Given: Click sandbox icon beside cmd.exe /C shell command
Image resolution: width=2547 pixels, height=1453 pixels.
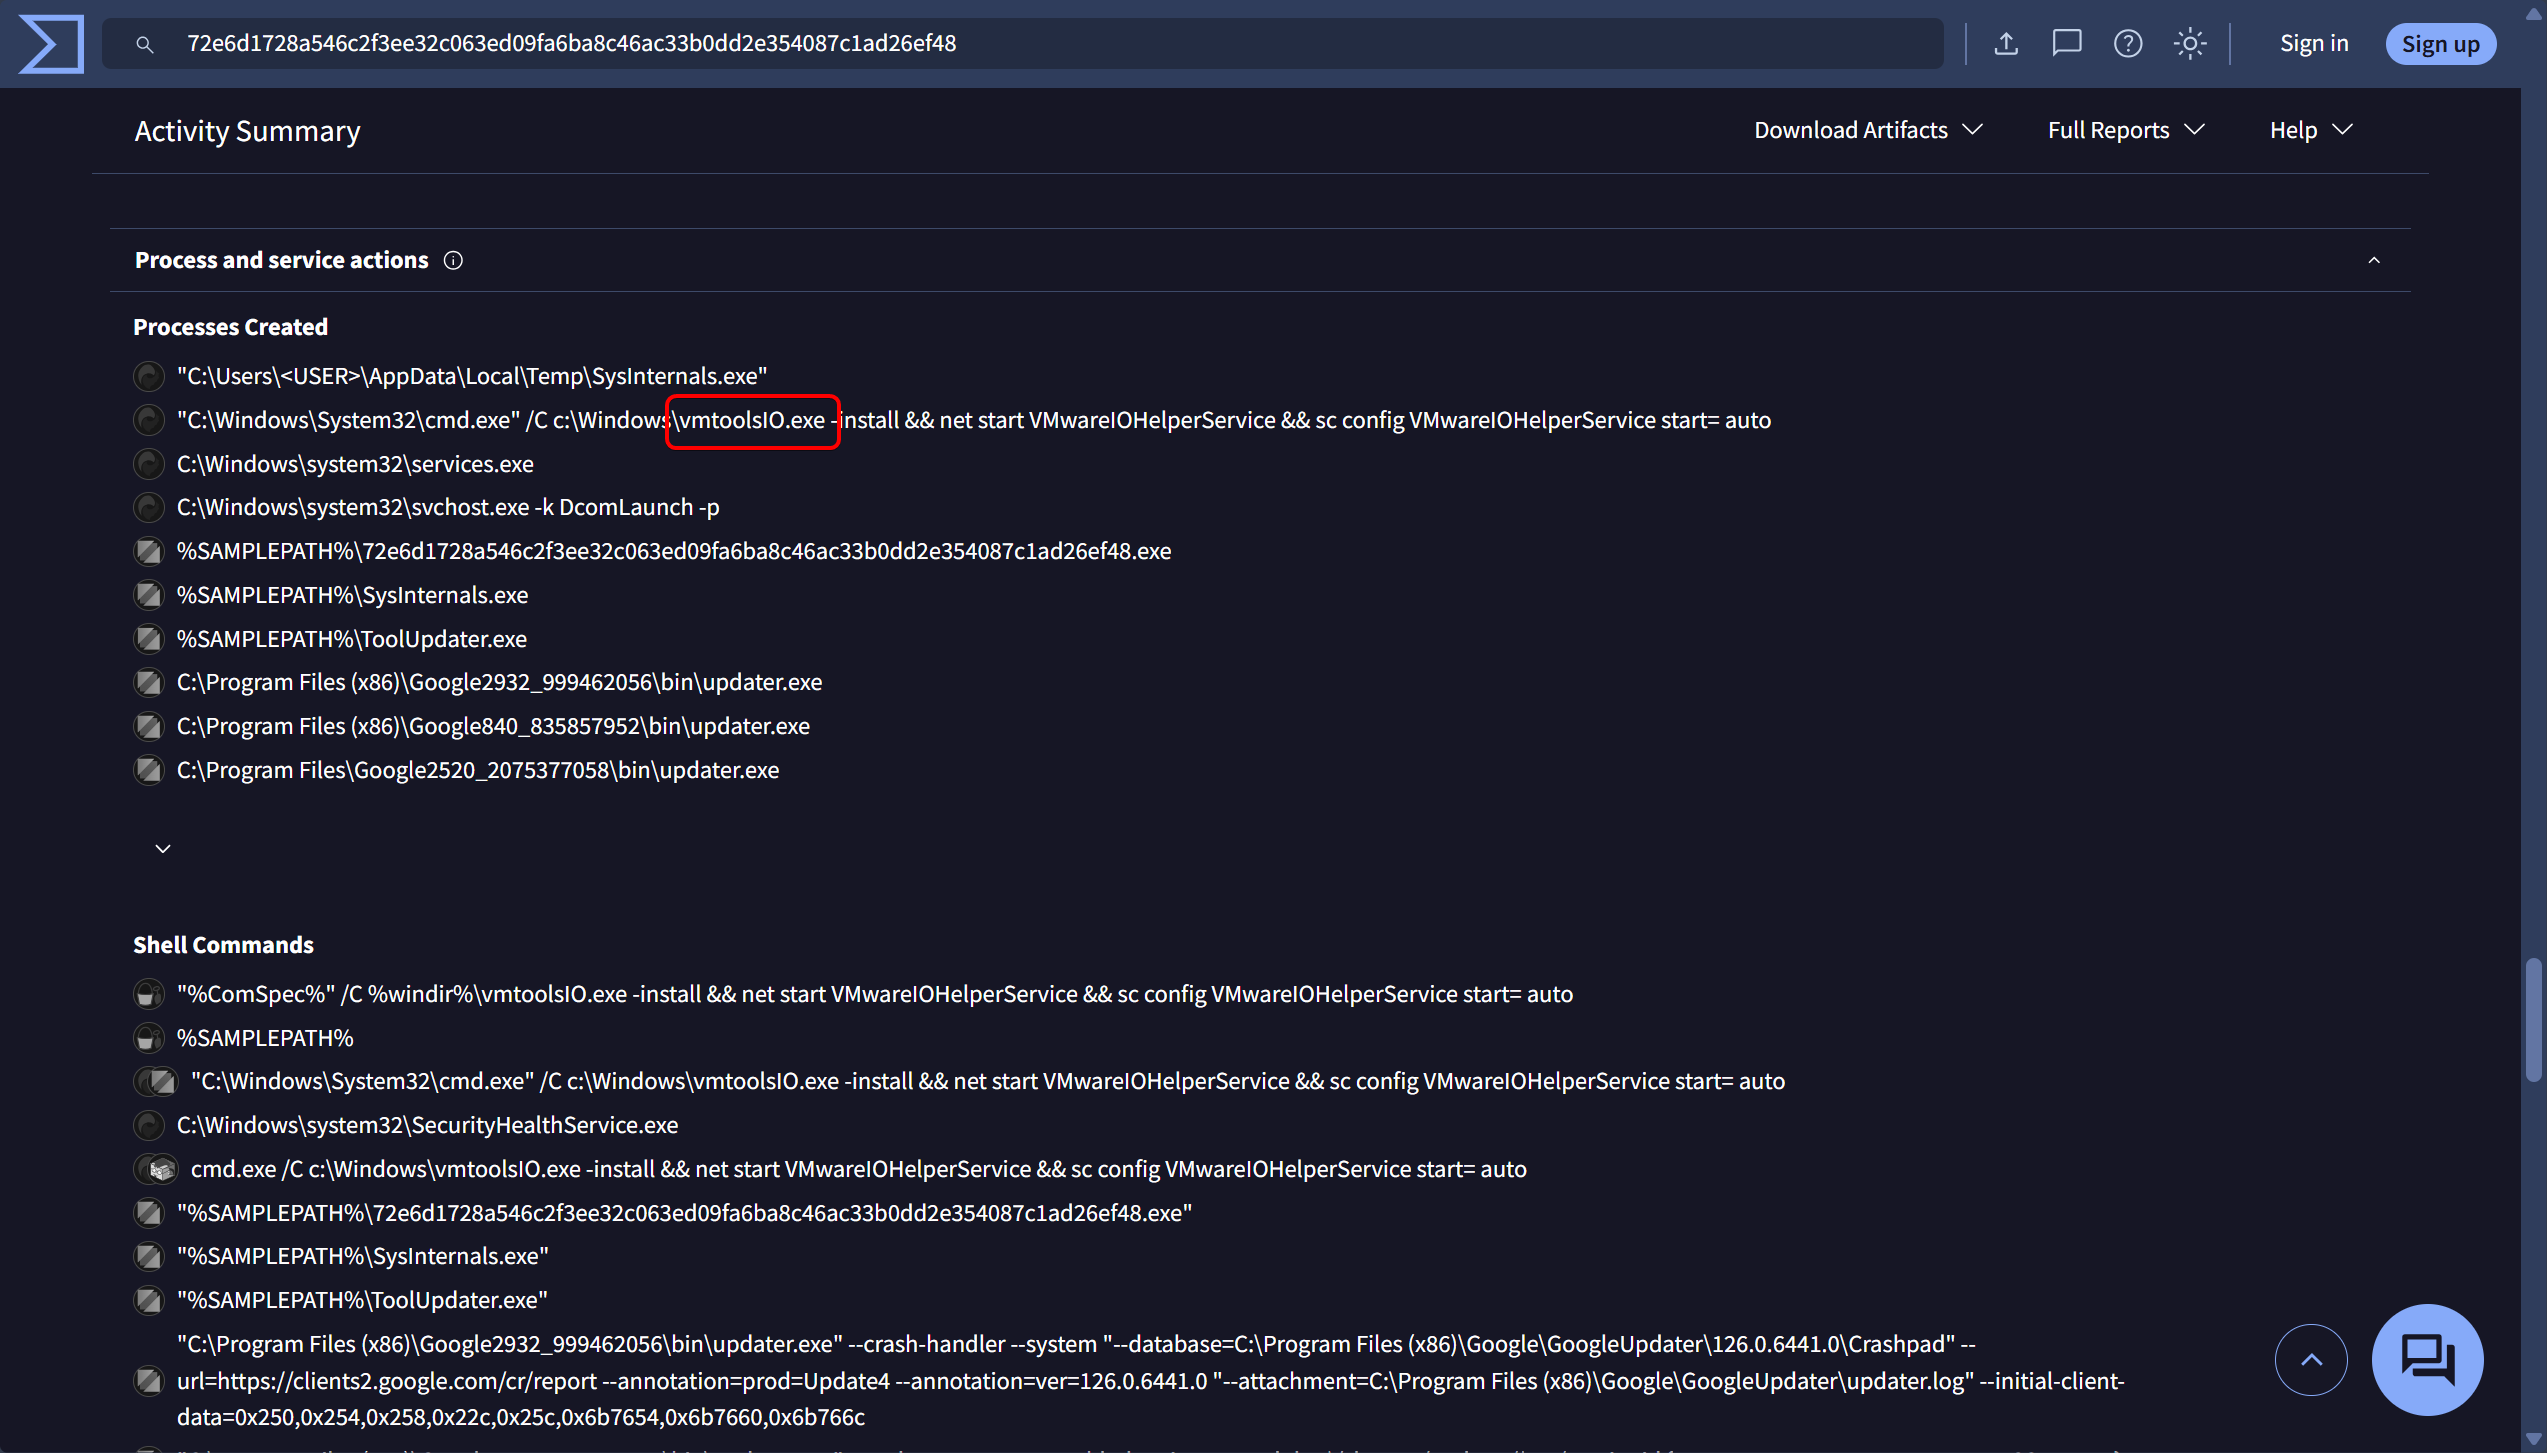Looking at the screenshot, I should pos(156,1169).
